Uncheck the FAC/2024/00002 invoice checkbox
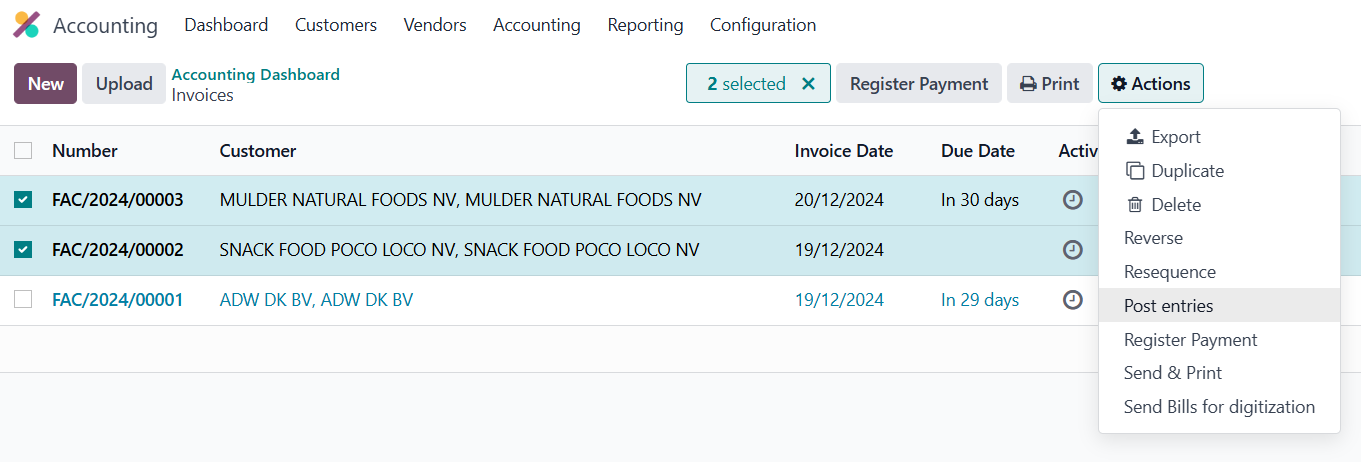The width and height of the screenshot is (1361, 462). click(23, 250)
